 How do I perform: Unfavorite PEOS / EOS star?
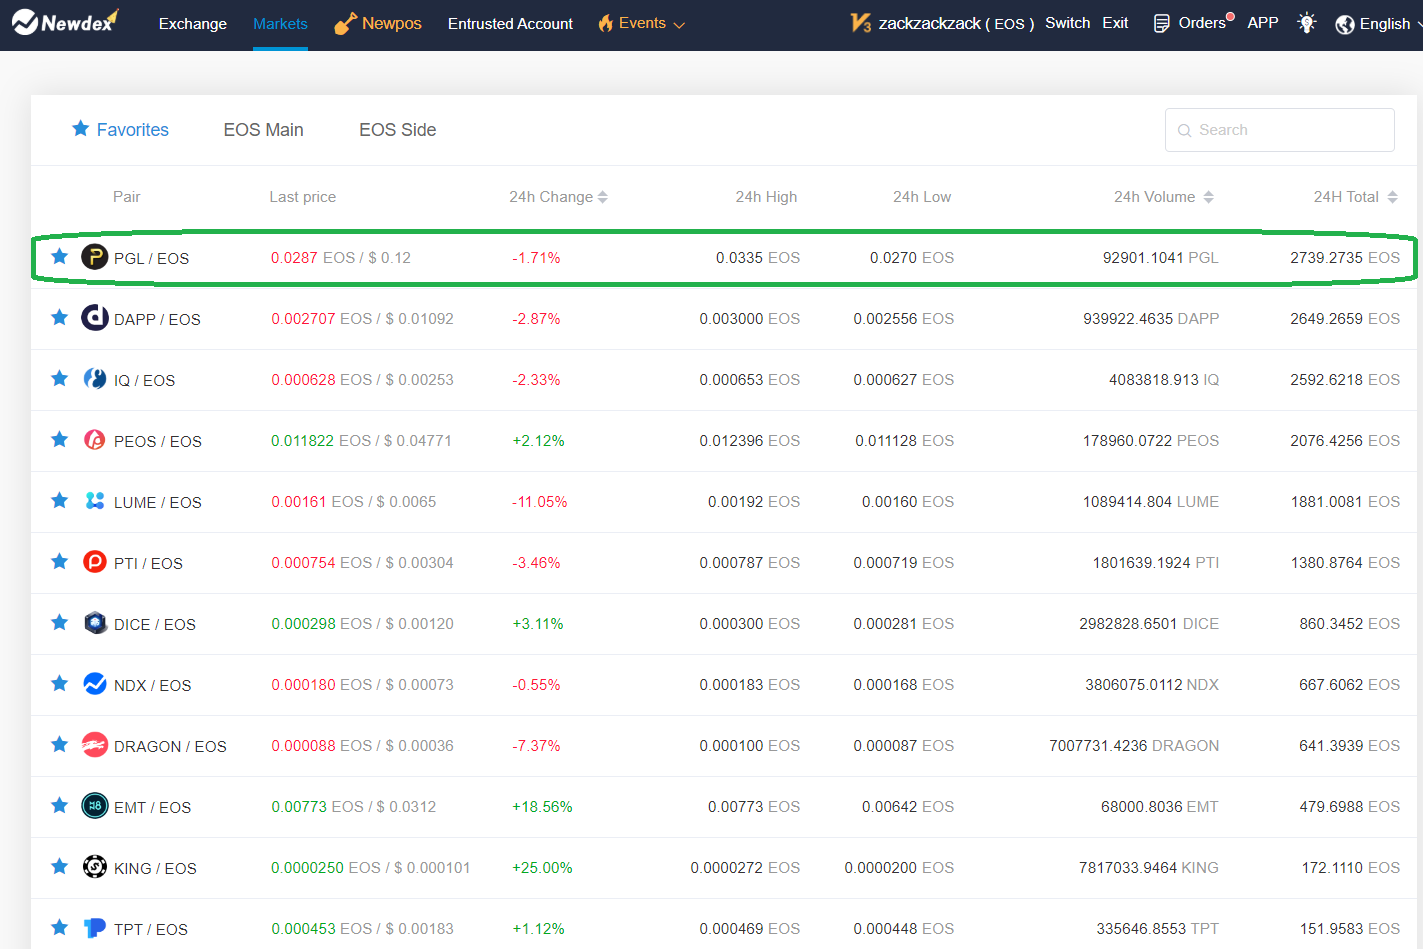(60, 439)
